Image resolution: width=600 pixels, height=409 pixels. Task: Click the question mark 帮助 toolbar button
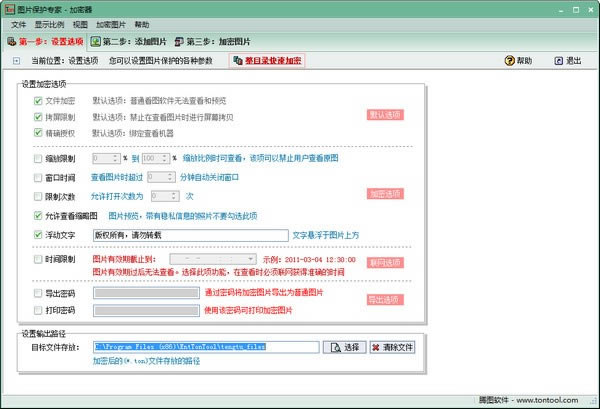[518, 60]
